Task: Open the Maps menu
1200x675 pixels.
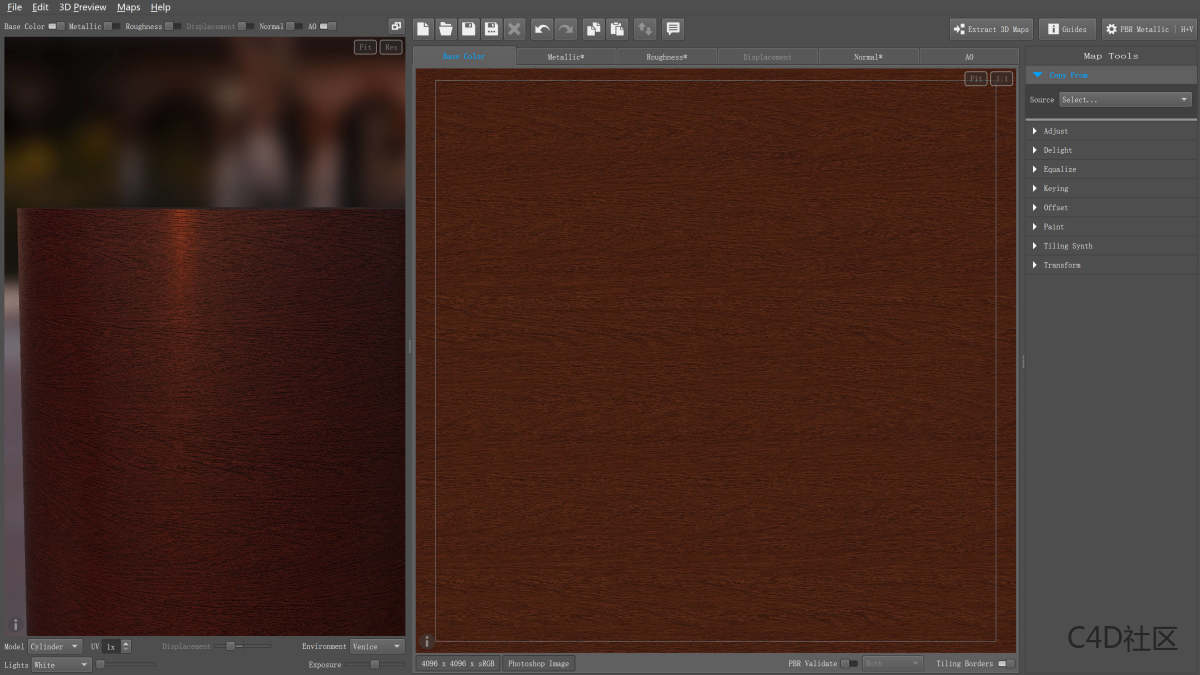Action: pos(128,7)
